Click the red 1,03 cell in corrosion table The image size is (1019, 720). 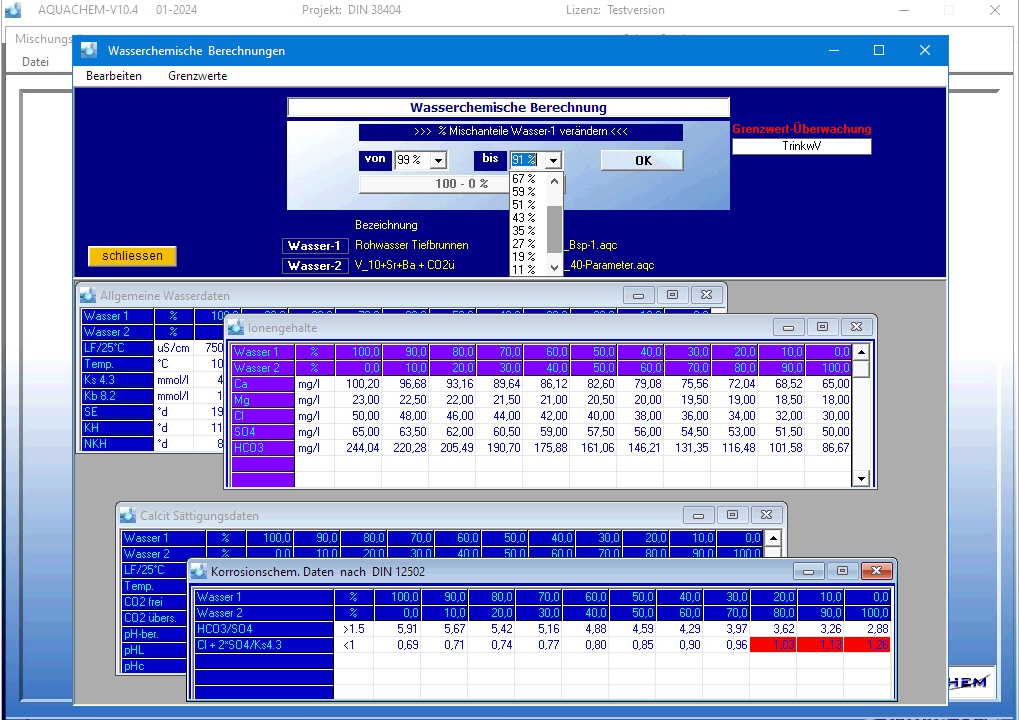tap(773, 645)
